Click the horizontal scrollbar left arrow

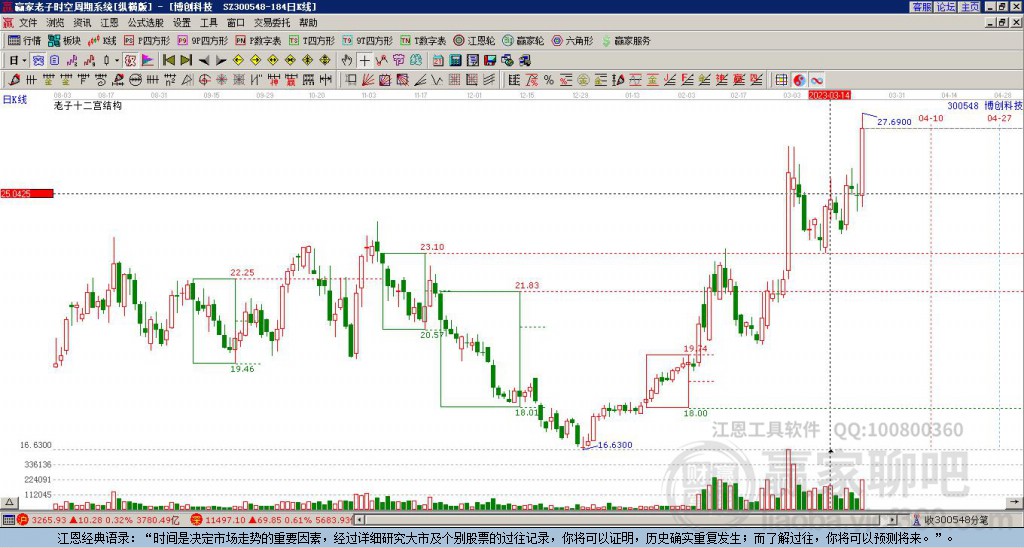click(x=359, y=520)
